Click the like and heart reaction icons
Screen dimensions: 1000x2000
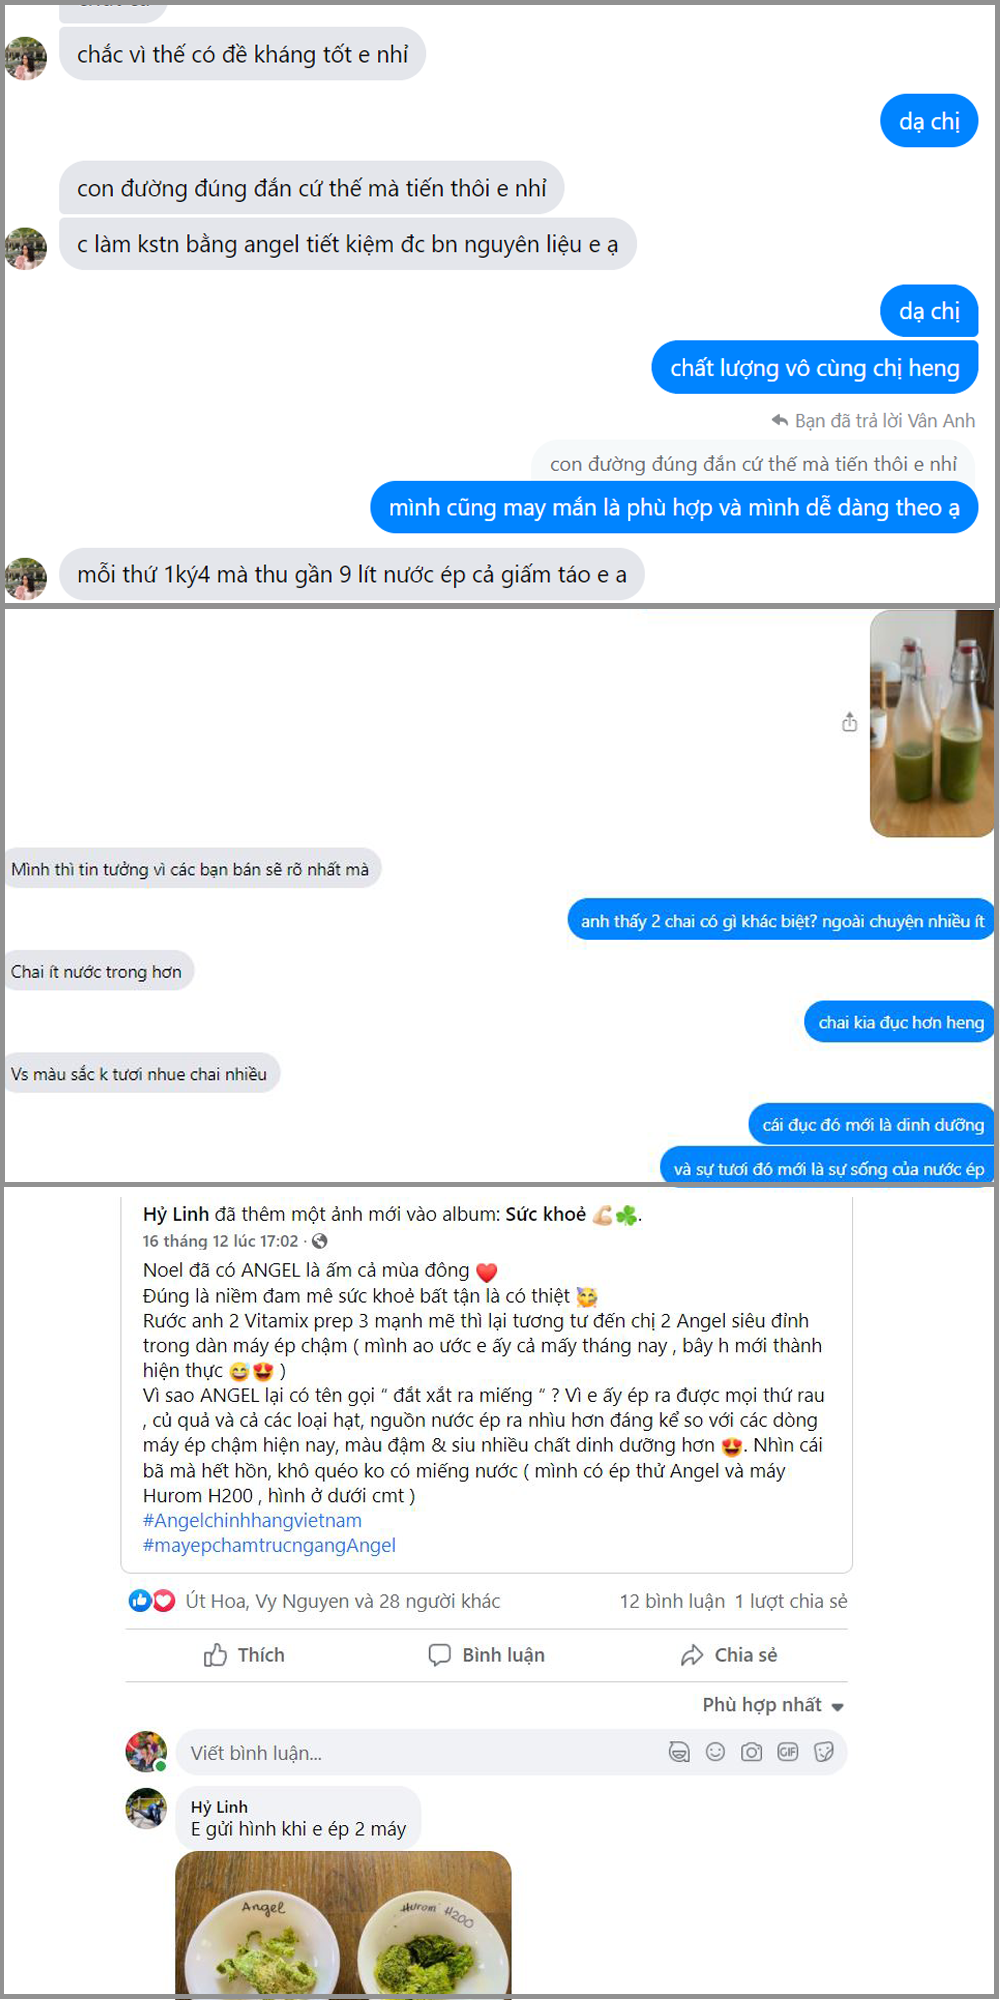[x=152, y=1600]
